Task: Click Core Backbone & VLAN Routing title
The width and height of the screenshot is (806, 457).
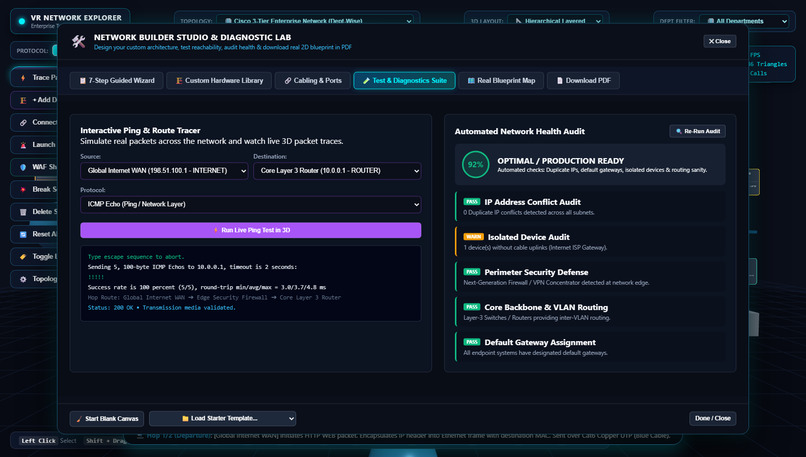Action: 546,307
